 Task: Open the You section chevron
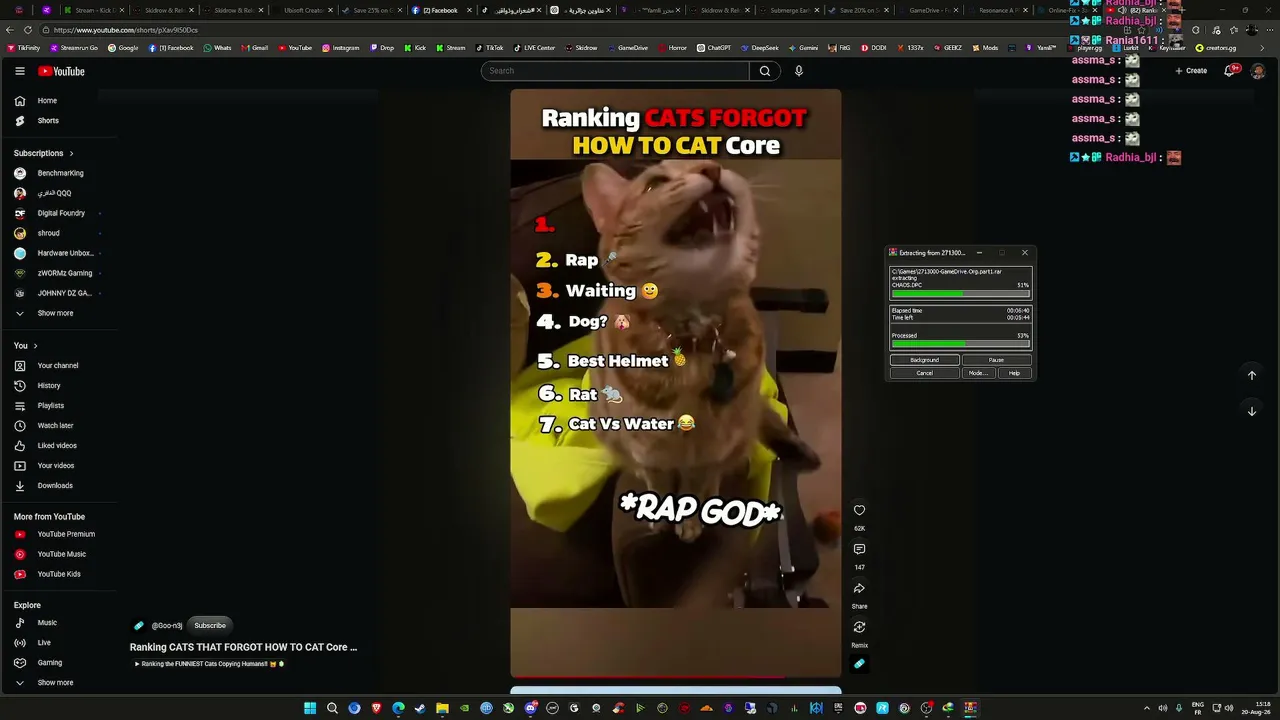coord(35,346)
